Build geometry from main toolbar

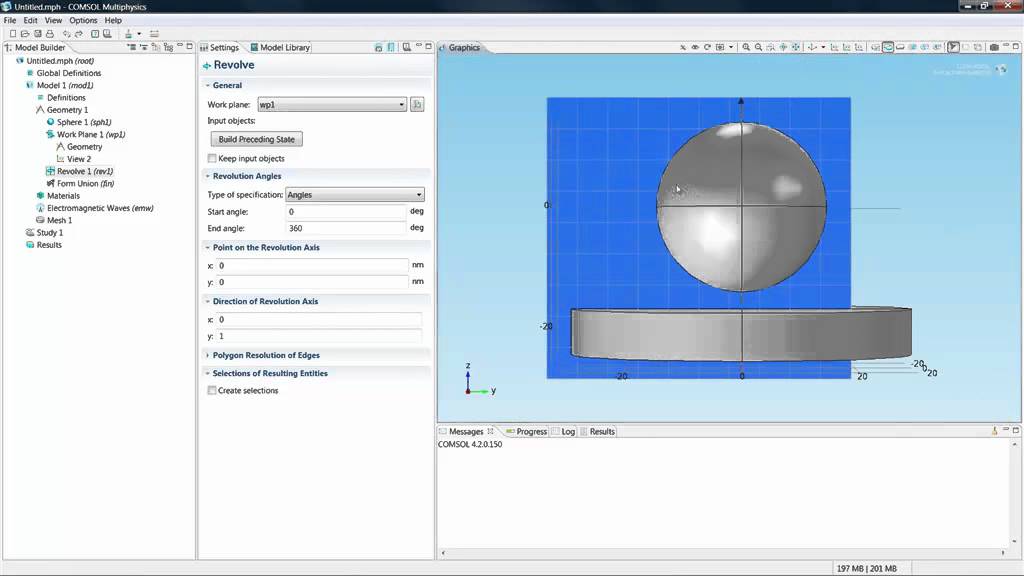coord(128,33)
